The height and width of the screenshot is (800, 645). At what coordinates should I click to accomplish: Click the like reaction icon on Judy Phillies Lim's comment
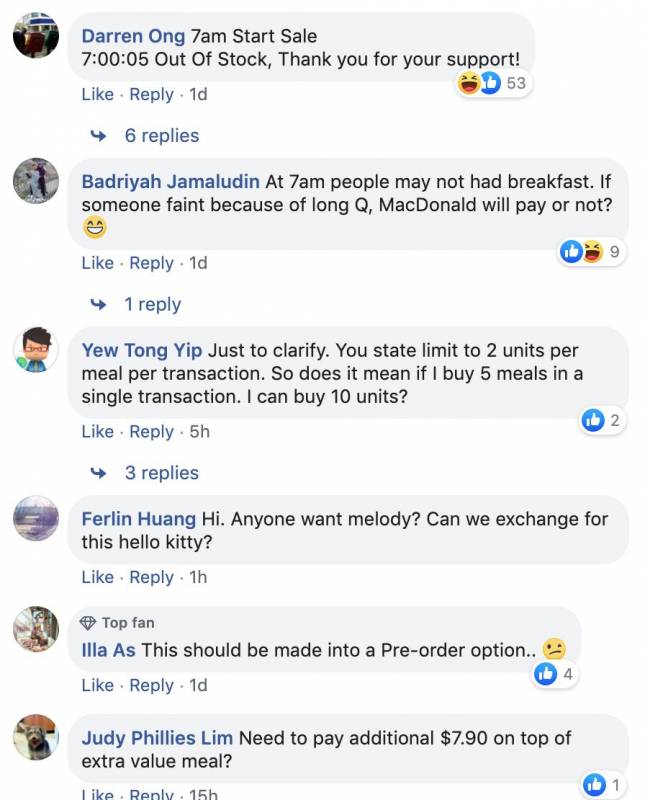[x=594, y=784]
